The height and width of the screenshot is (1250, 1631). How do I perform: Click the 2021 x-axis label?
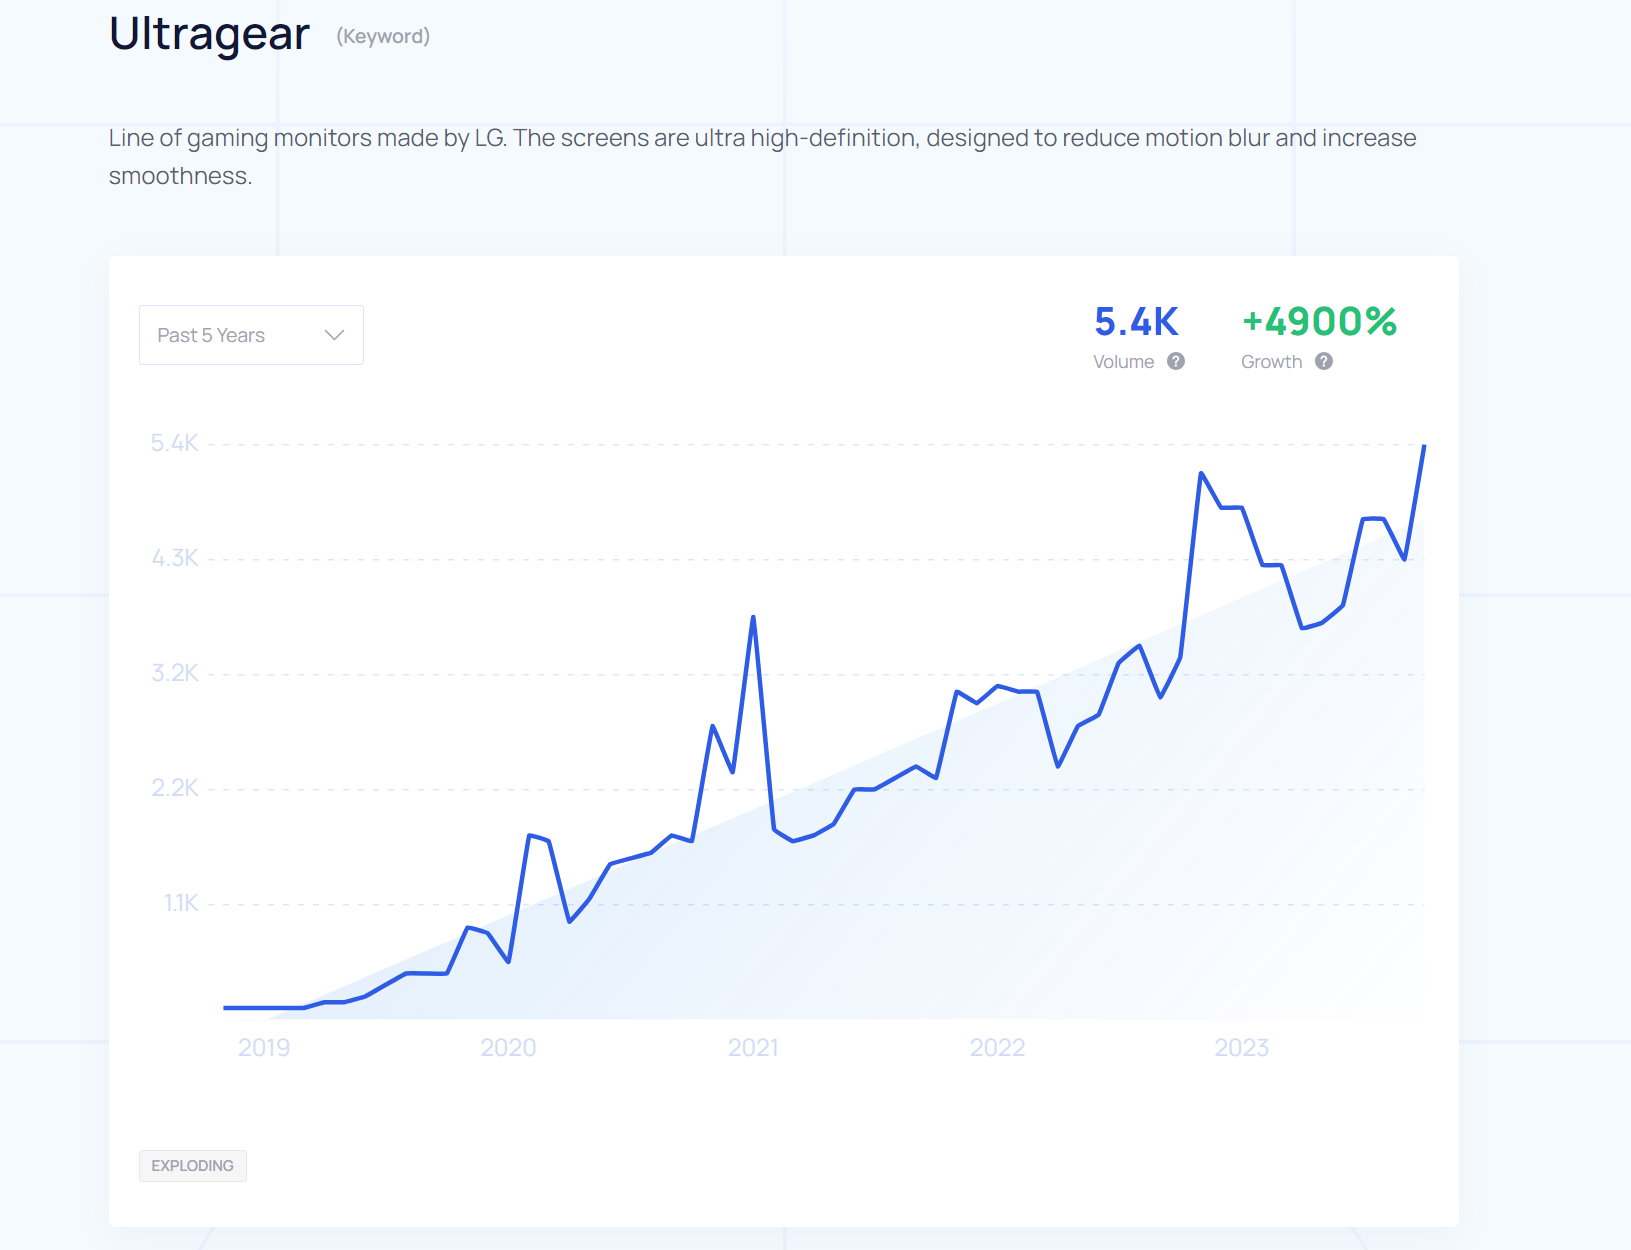click(753, 1047)
